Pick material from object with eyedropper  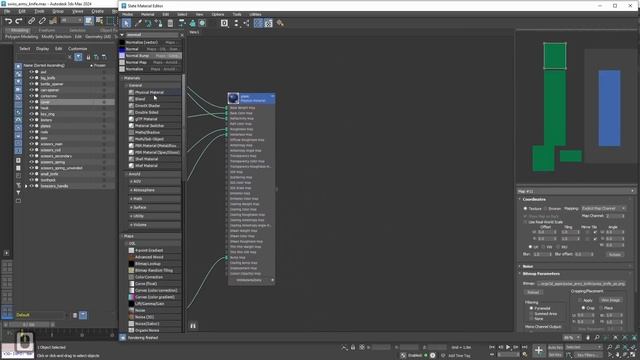138,23
